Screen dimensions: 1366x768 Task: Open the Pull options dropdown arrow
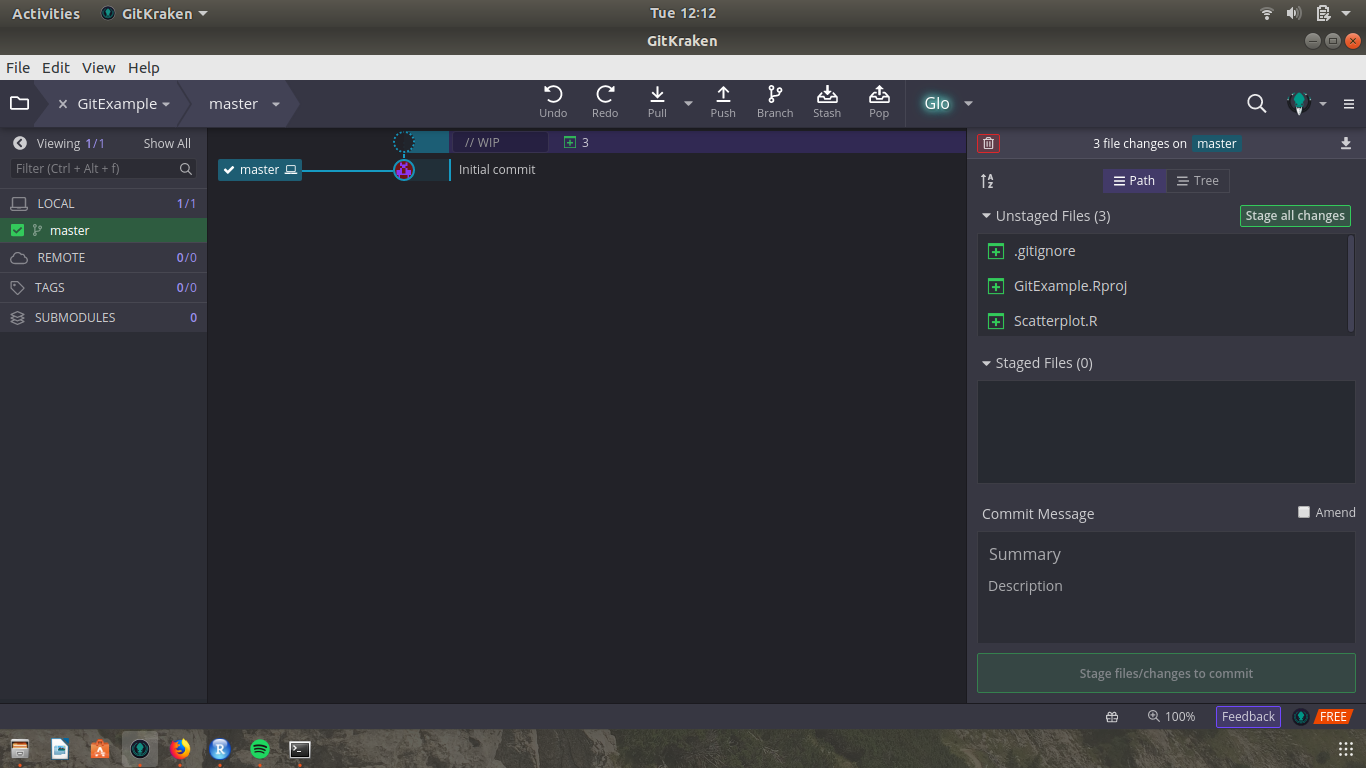click(x=688, y=103)
